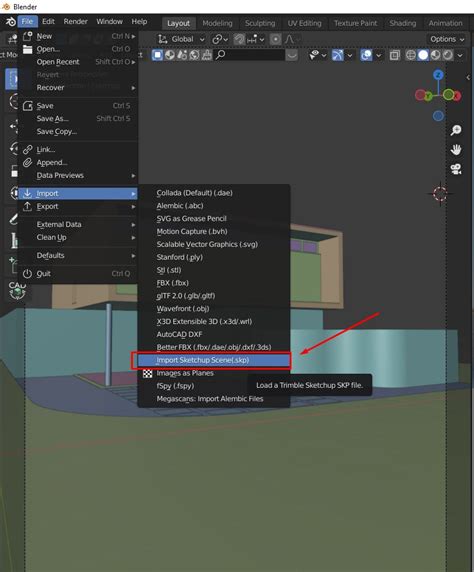
Task: Click the button right of the search field
Action: point(292,55)
